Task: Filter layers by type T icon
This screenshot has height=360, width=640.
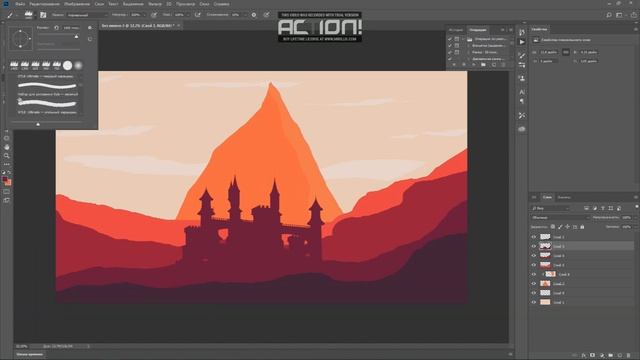Action: point(602,208)
